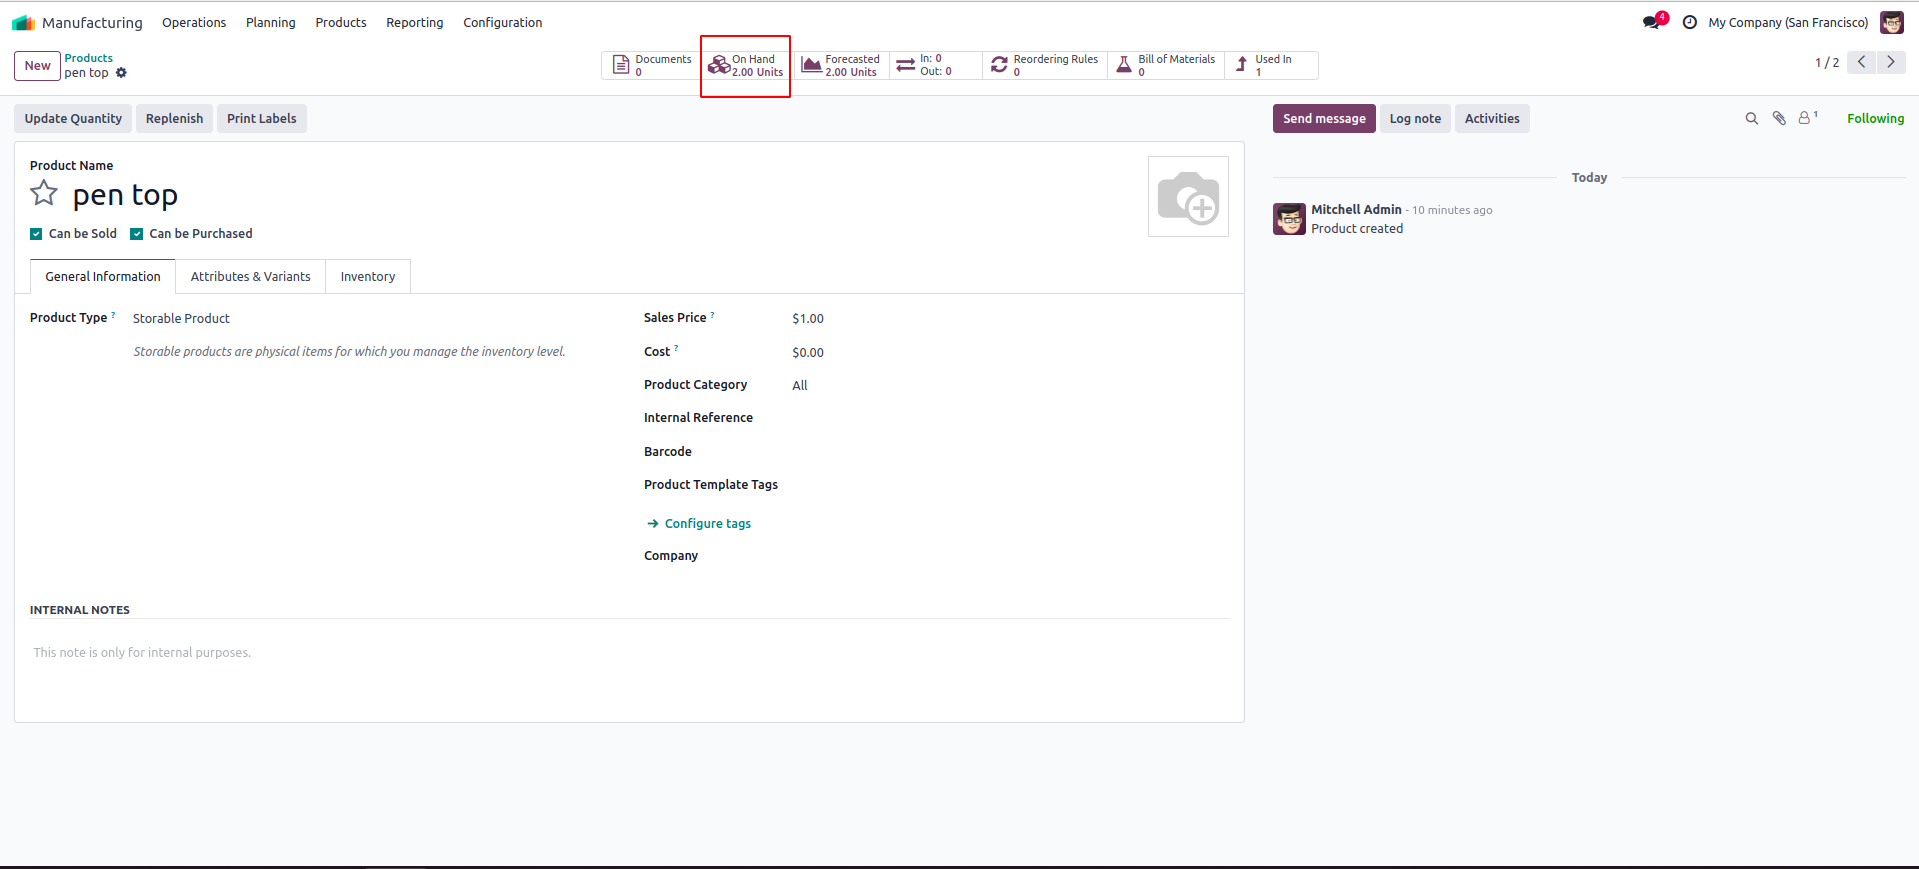
Task: Switch to the Attributes & Variants tab
Action: pos(251,277)
